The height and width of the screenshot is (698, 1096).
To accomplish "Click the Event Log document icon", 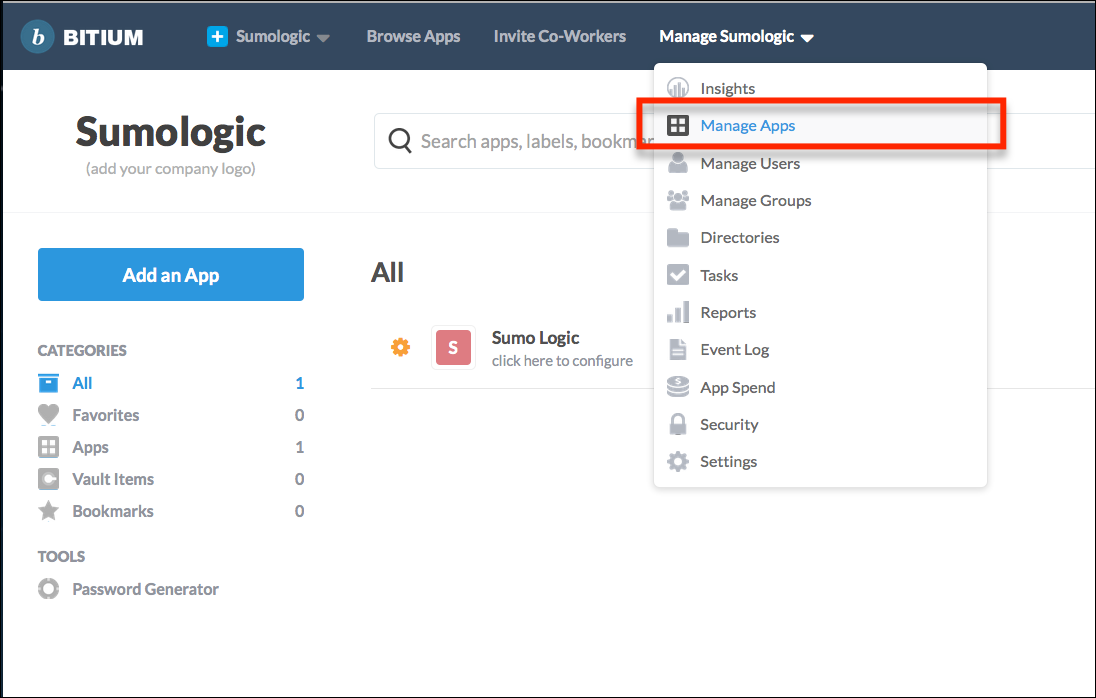I will point(678,349).
